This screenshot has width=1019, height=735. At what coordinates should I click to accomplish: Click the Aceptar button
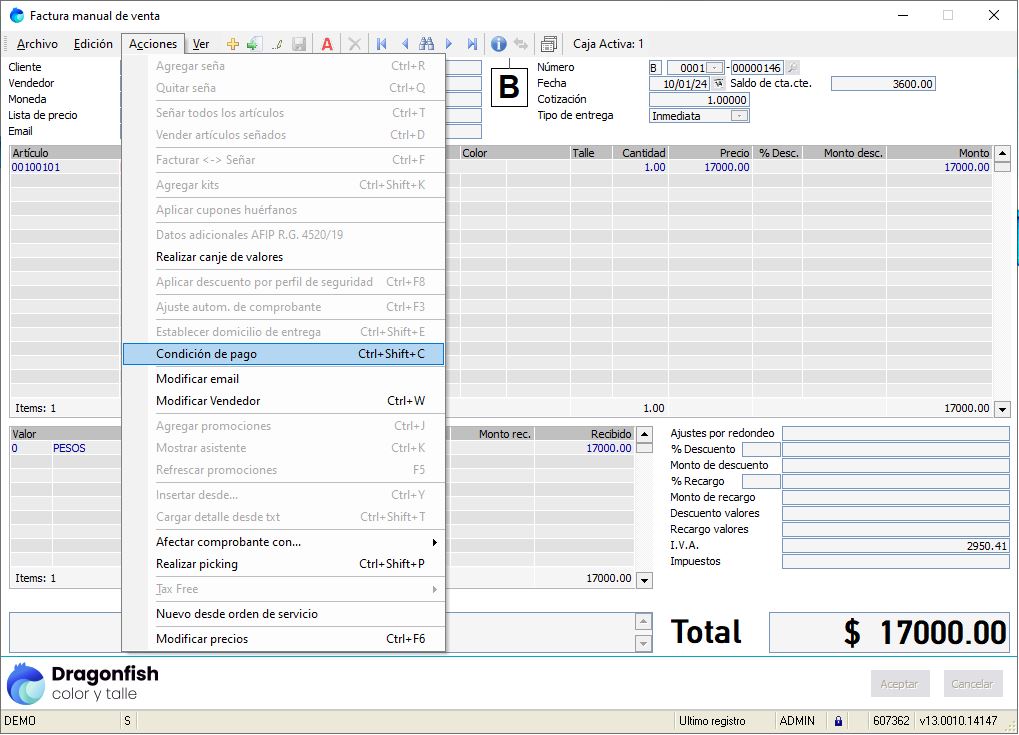pyautogui.click(x=899, y=684)
